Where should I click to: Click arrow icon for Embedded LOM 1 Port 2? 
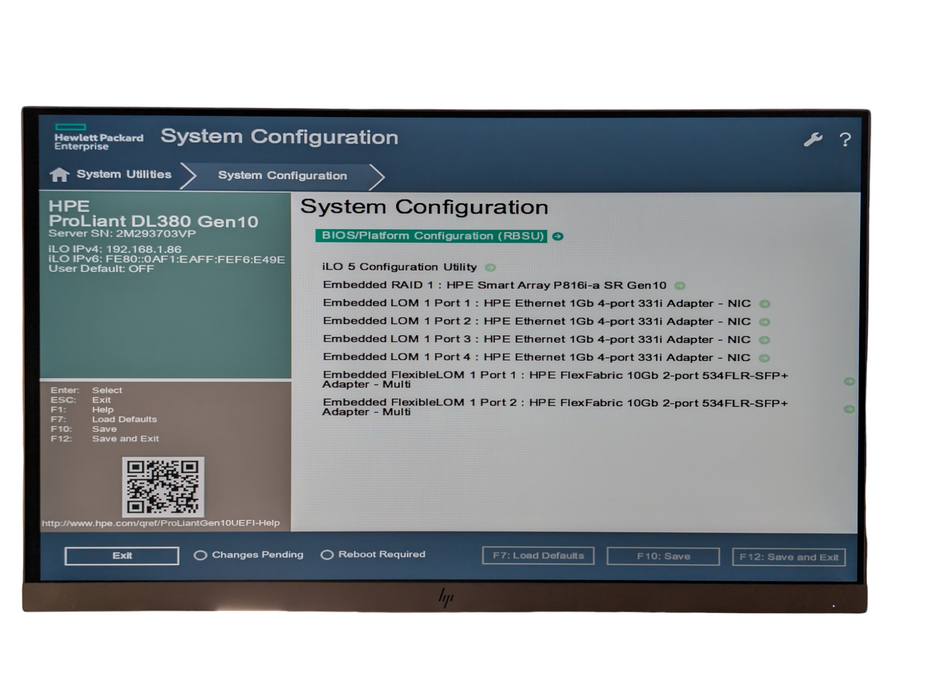click(765, 322)
